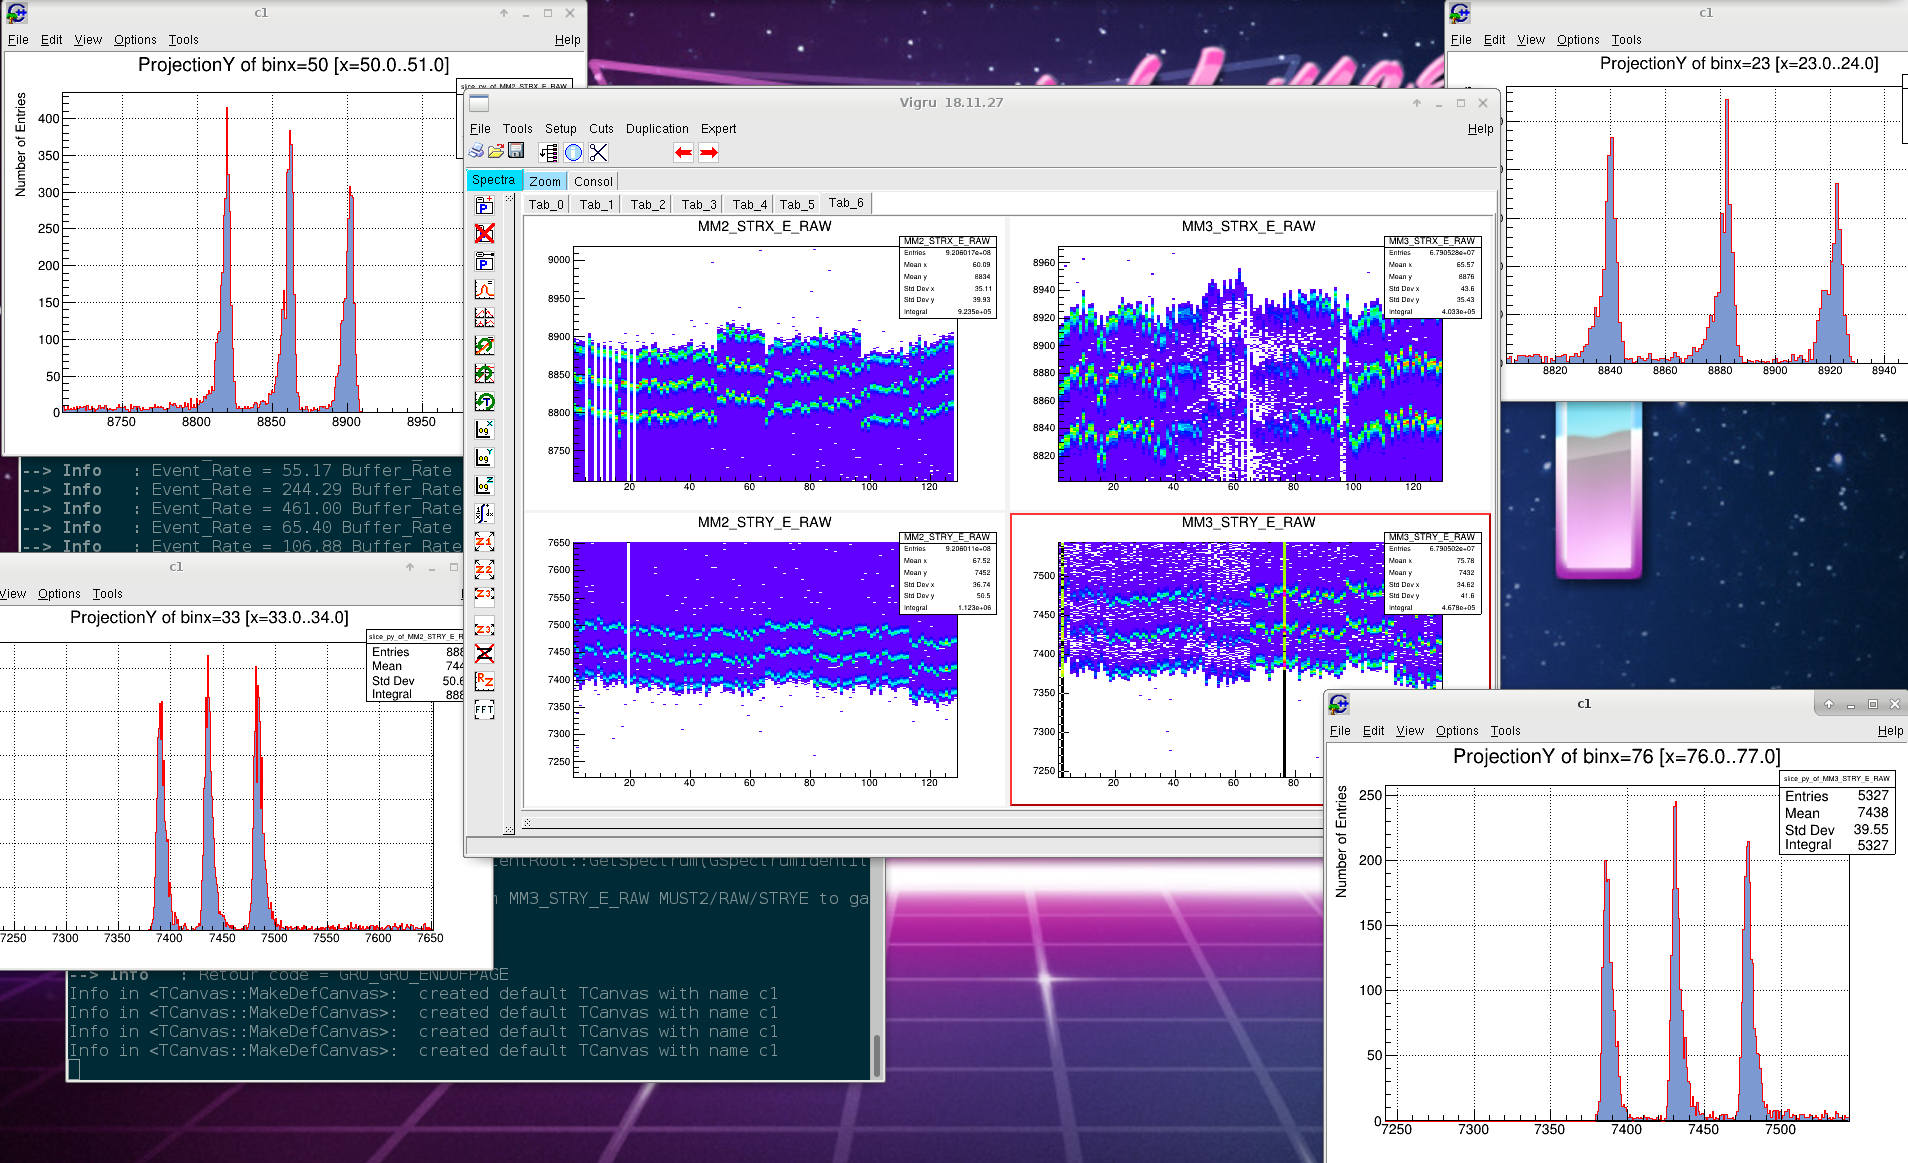Image resolution: width=1908 pixels, height=1163 pixels.
Task: Open Setup menu in Vigru
Action: coord(560,129)
